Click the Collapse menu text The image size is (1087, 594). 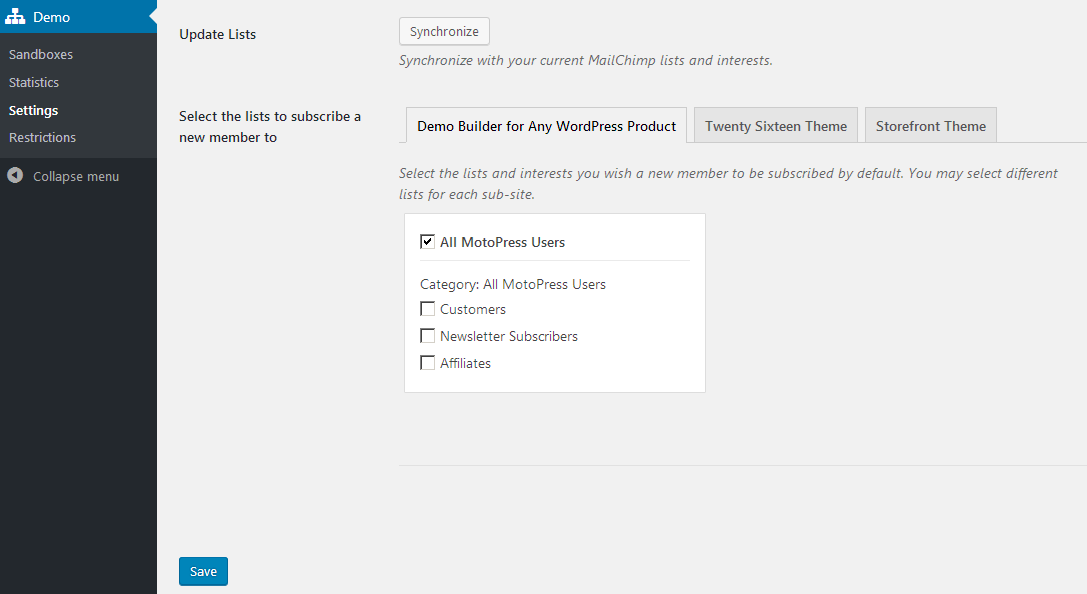76,177
